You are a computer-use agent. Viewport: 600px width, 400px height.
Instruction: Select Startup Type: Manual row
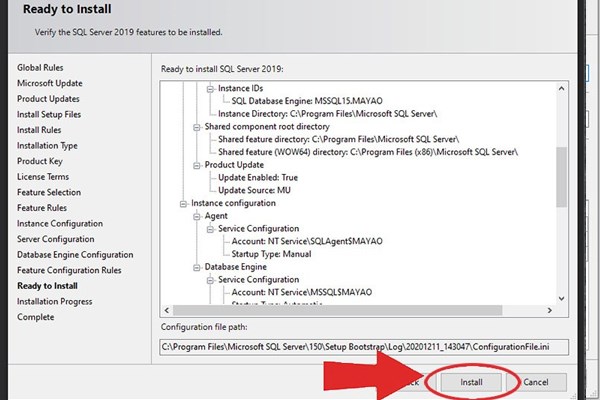(x=271, y=254)
